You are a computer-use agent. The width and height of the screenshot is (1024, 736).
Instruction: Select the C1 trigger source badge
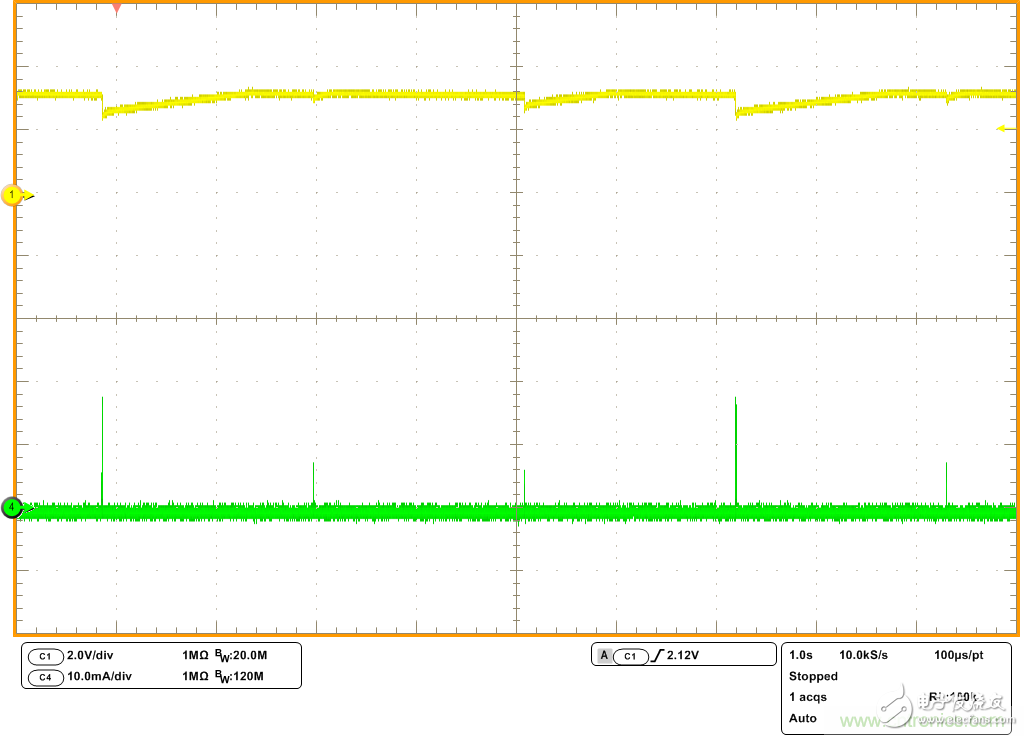tap(629, 656)
